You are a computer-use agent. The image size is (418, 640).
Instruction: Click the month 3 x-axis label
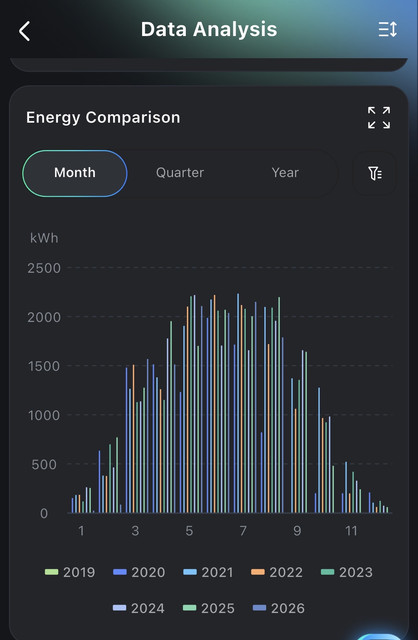click(x=135, y=531)
